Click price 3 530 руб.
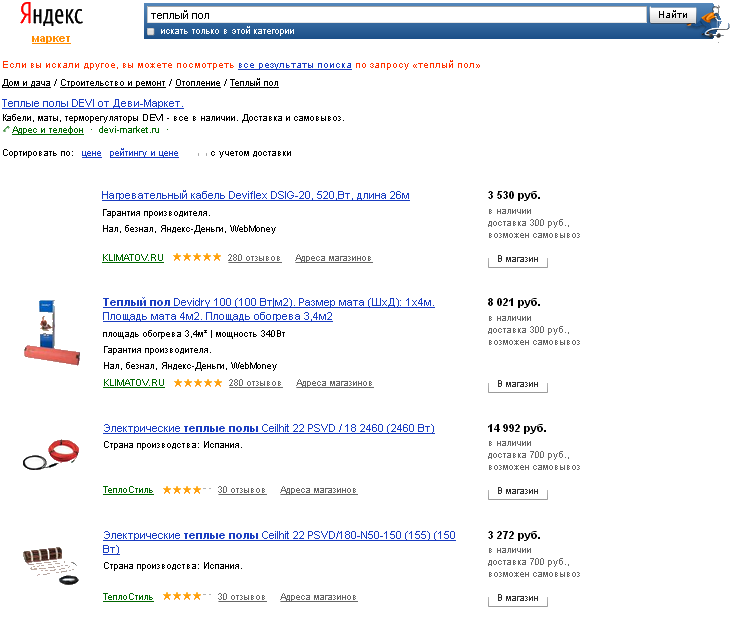Viewport: 741px width, 631px height. click(514, 195)
